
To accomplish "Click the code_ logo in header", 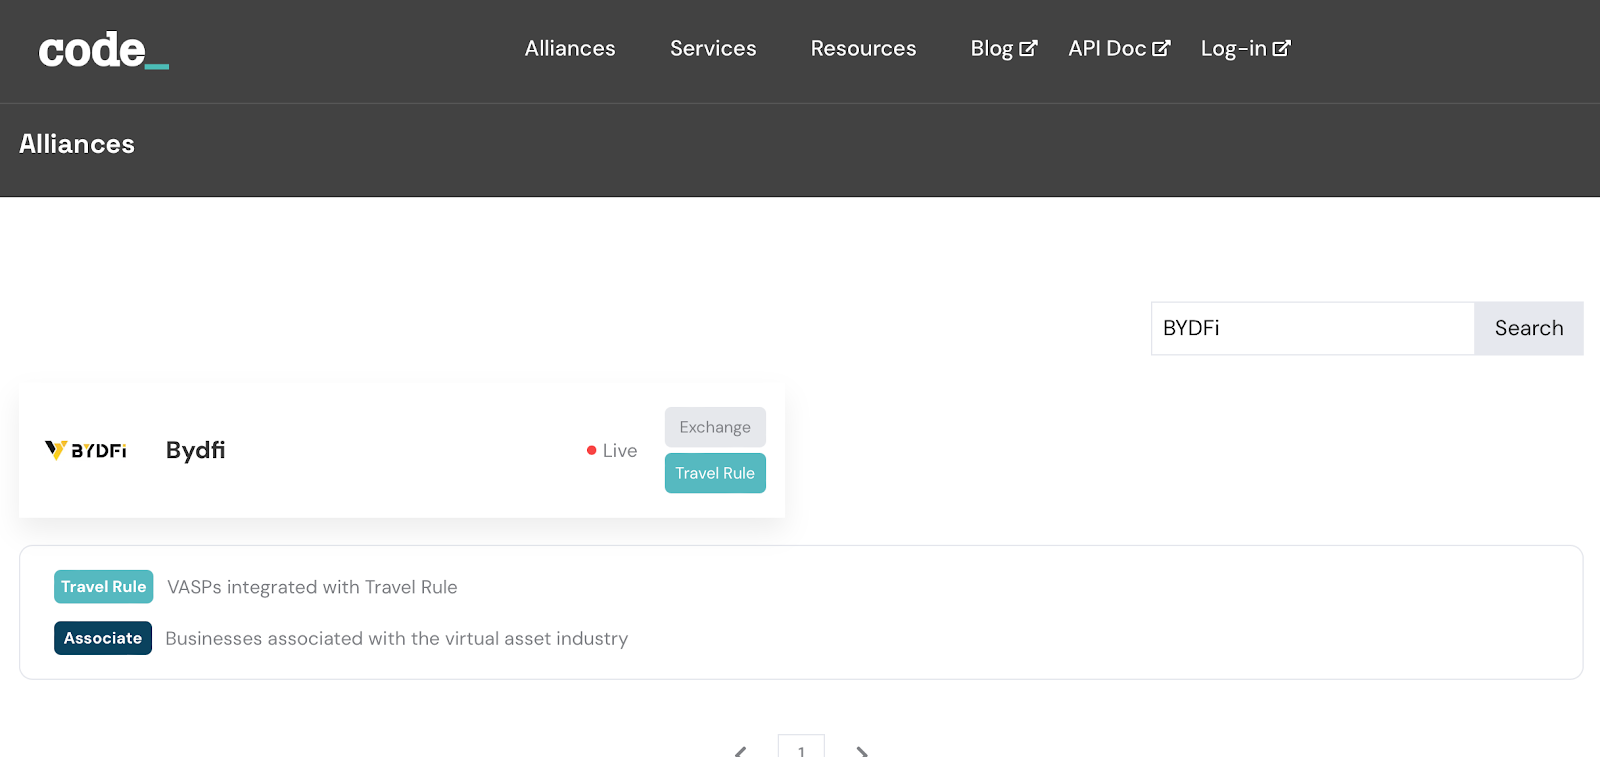I will tap(104, 50).
